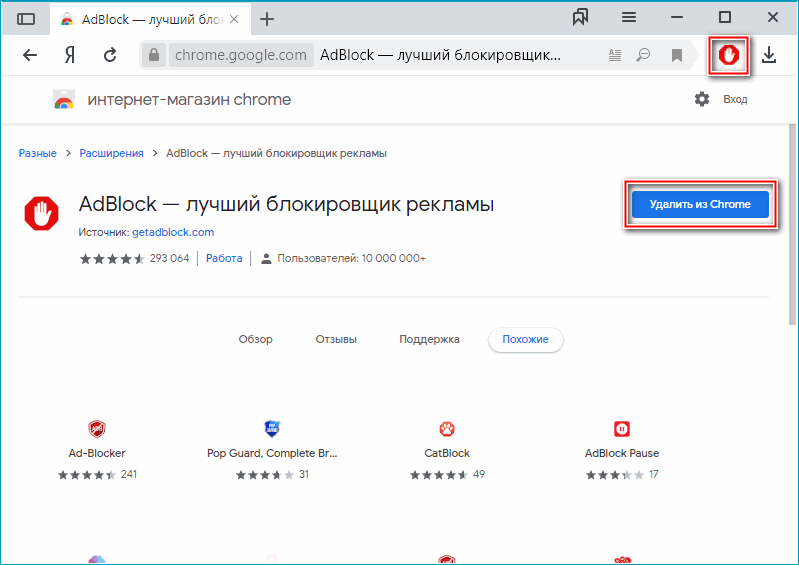This screenshot has height=565, width=799.
Task: Close the AdBlock browser tab
Action: (234, 19)
